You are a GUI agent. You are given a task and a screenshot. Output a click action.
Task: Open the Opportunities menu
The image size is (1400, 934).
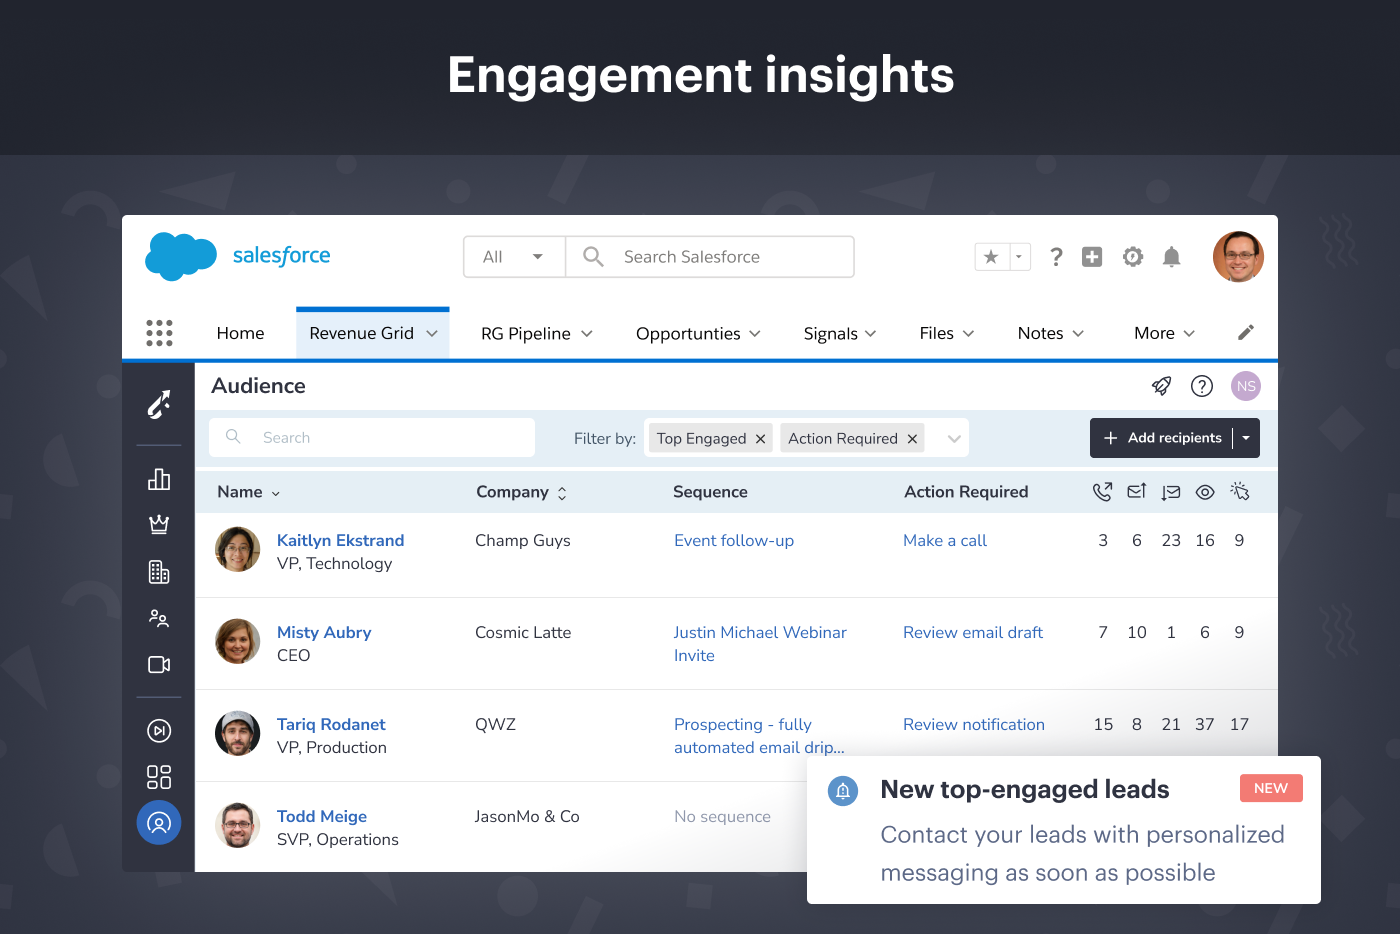pyautogui.click(x=689, y=333)
